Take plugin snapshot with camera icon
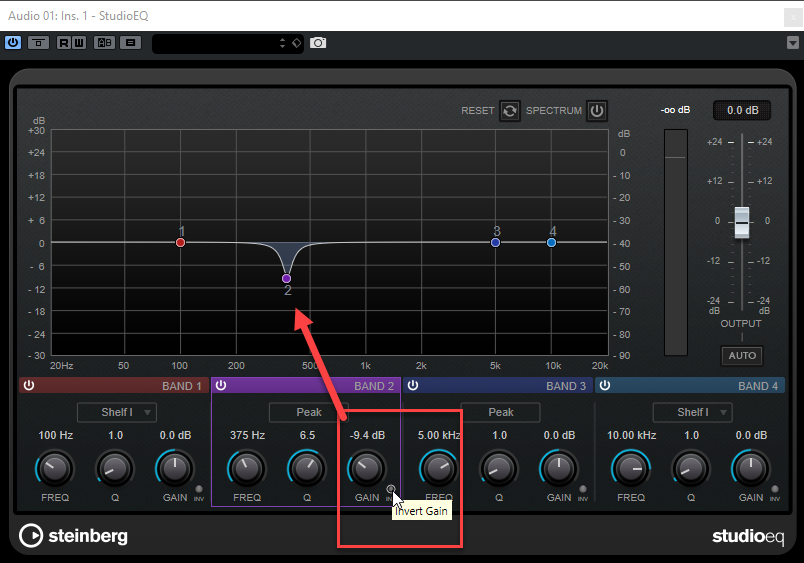This screenshot has width=804, height=563. click(318, 43)
